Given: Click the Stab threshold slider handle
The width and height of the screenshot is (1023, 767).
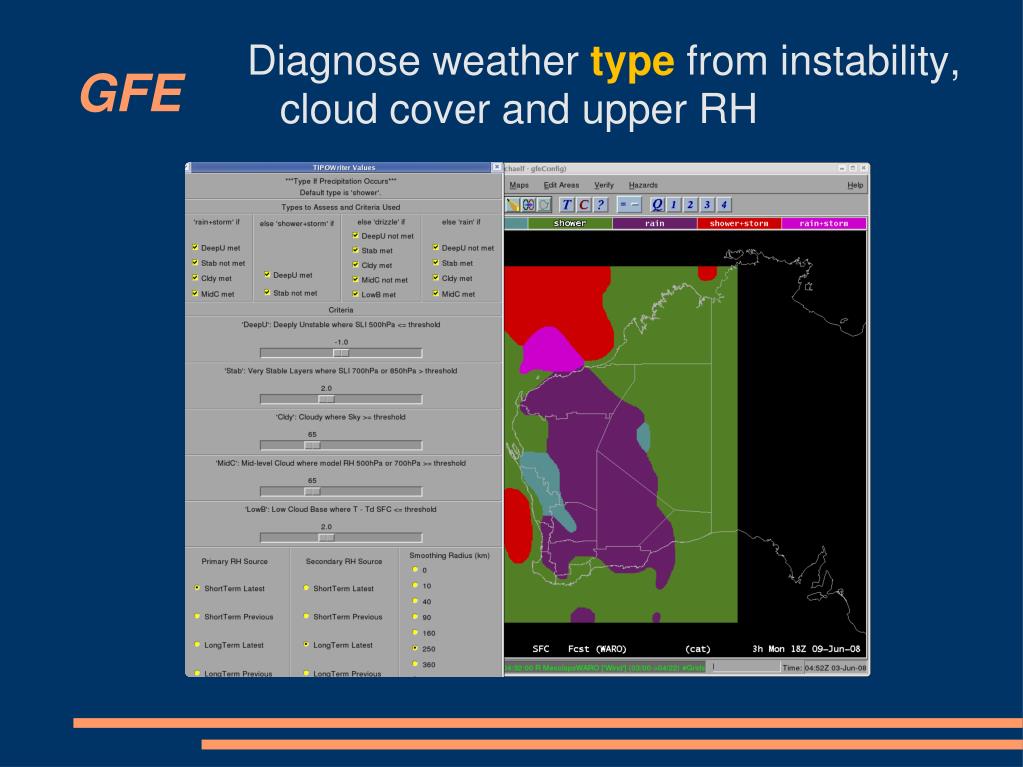Looking at the screenshot, I should pos(326,399).
